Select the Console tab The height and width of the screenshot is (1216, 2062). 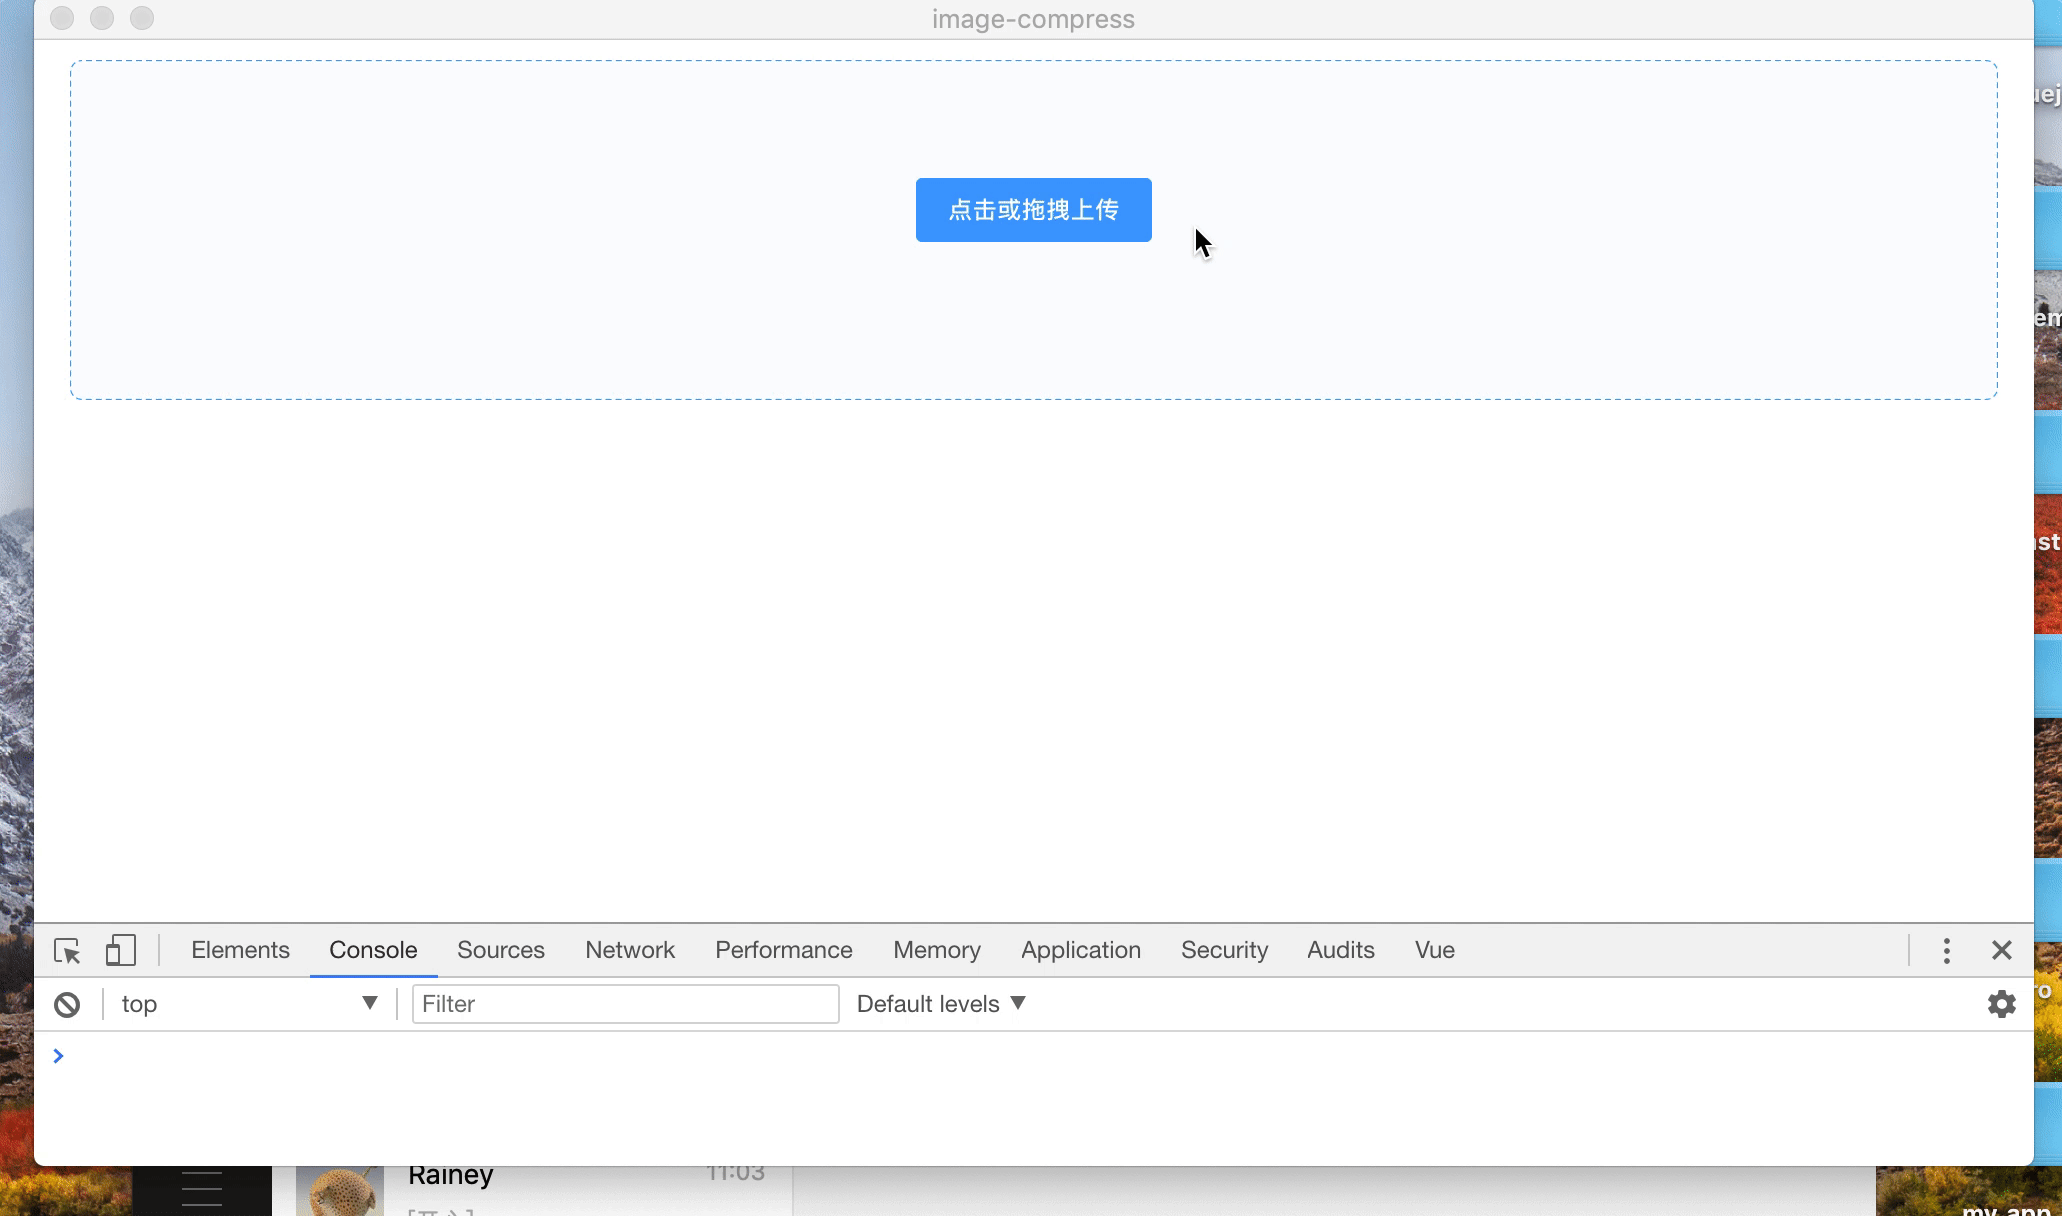(373, 950)
